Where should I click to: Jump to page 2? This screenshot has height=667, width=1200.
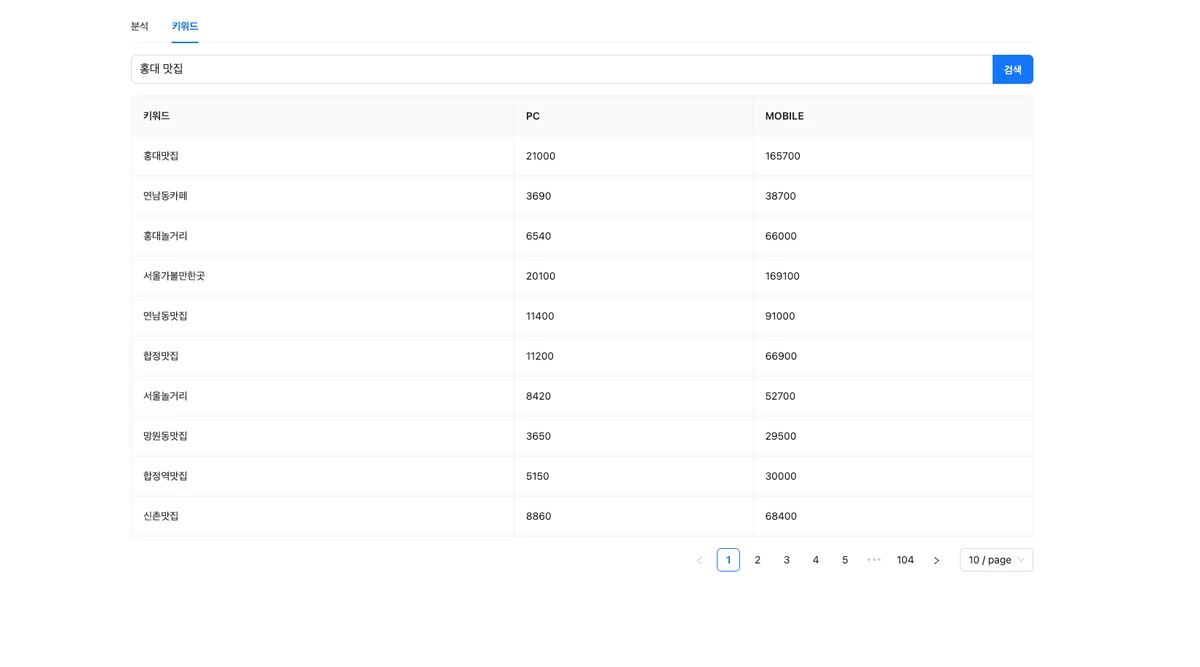757,560
